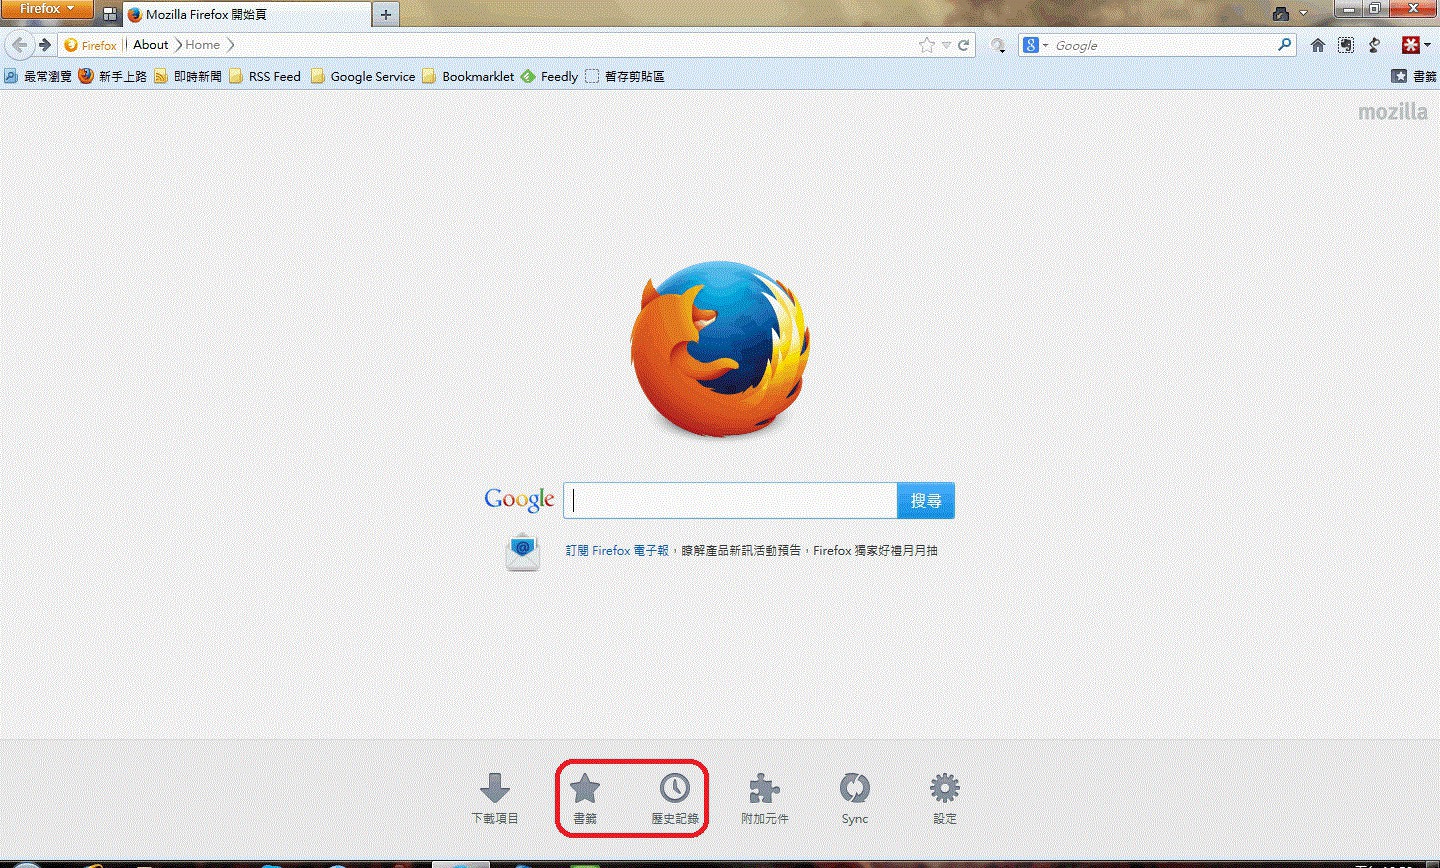The height and width of the screenshot is (868, 1440).
Task: Bookmark this page with the star icon
Action: [927, 45]
